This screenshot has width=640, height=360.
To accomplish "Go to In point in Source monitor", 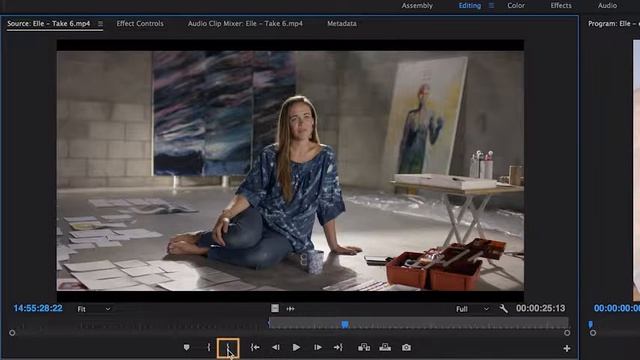I will pos(255,347).
